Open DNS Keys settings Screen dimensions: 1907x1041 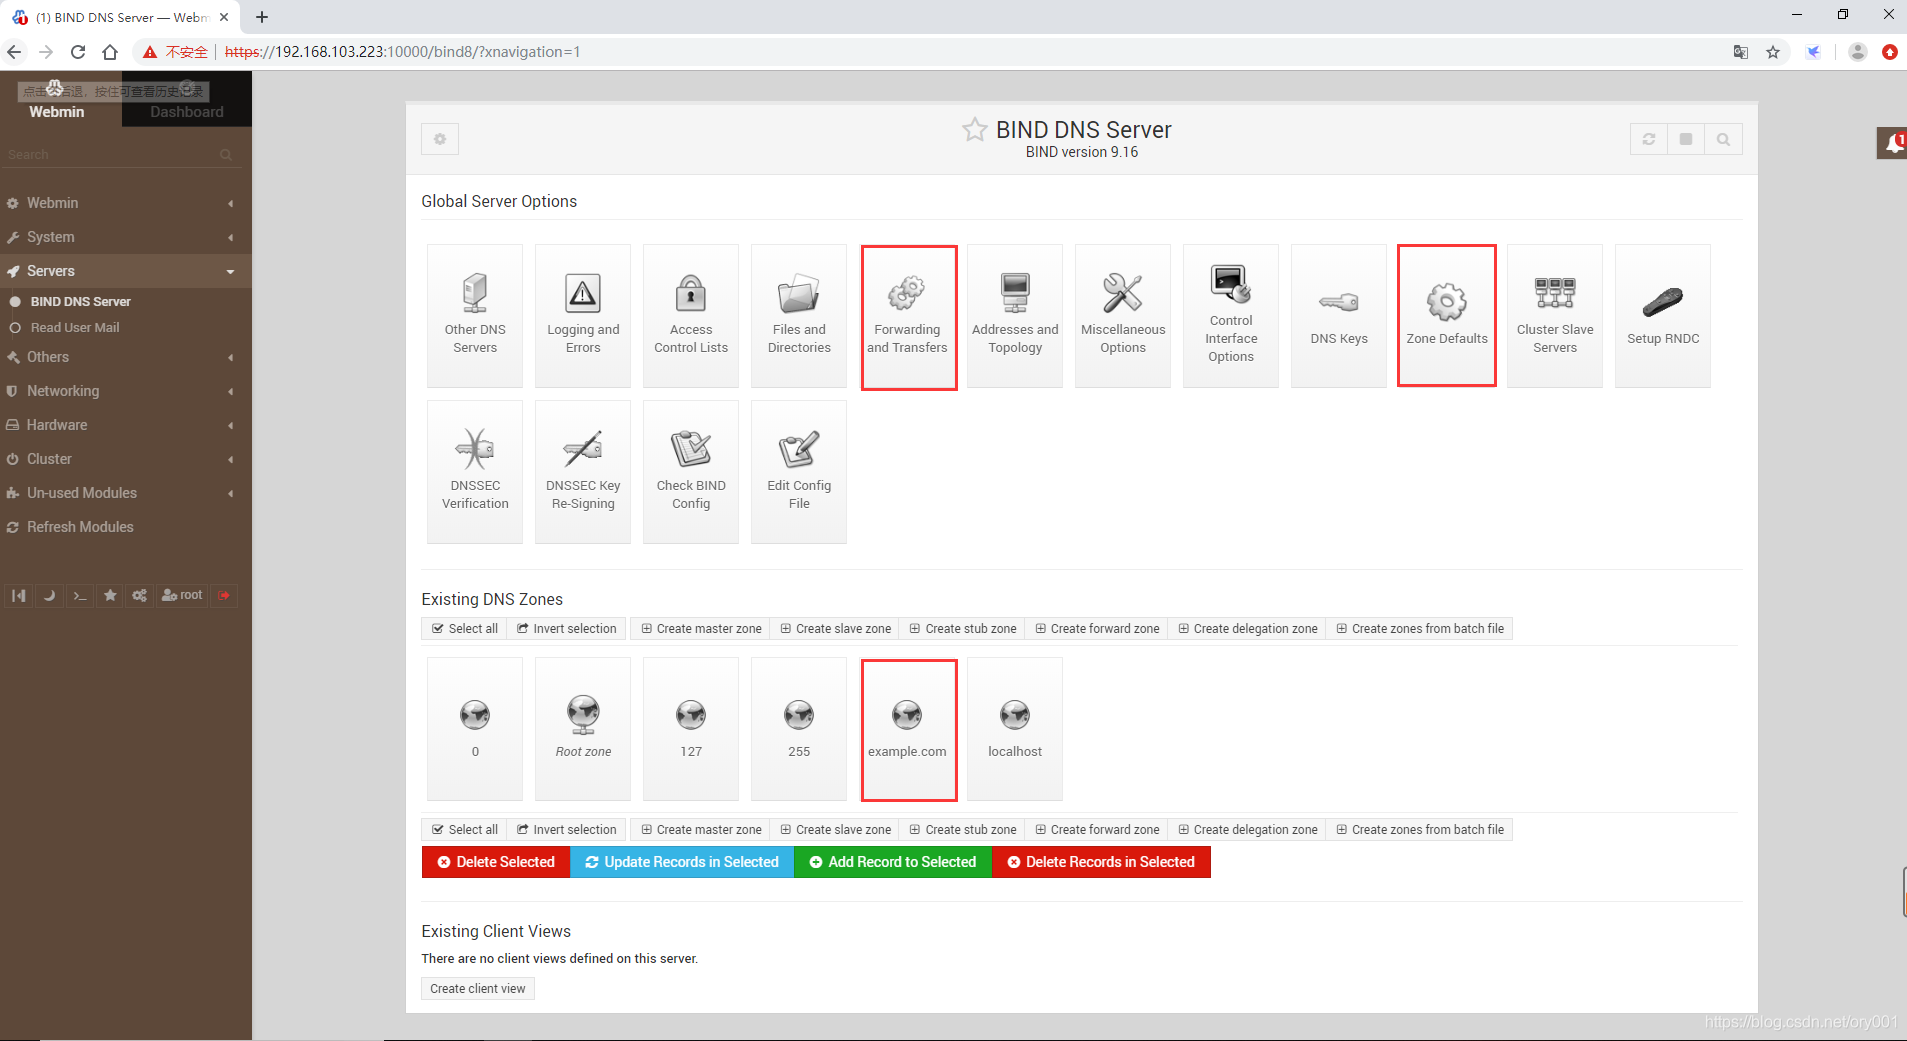(1339, 315)
